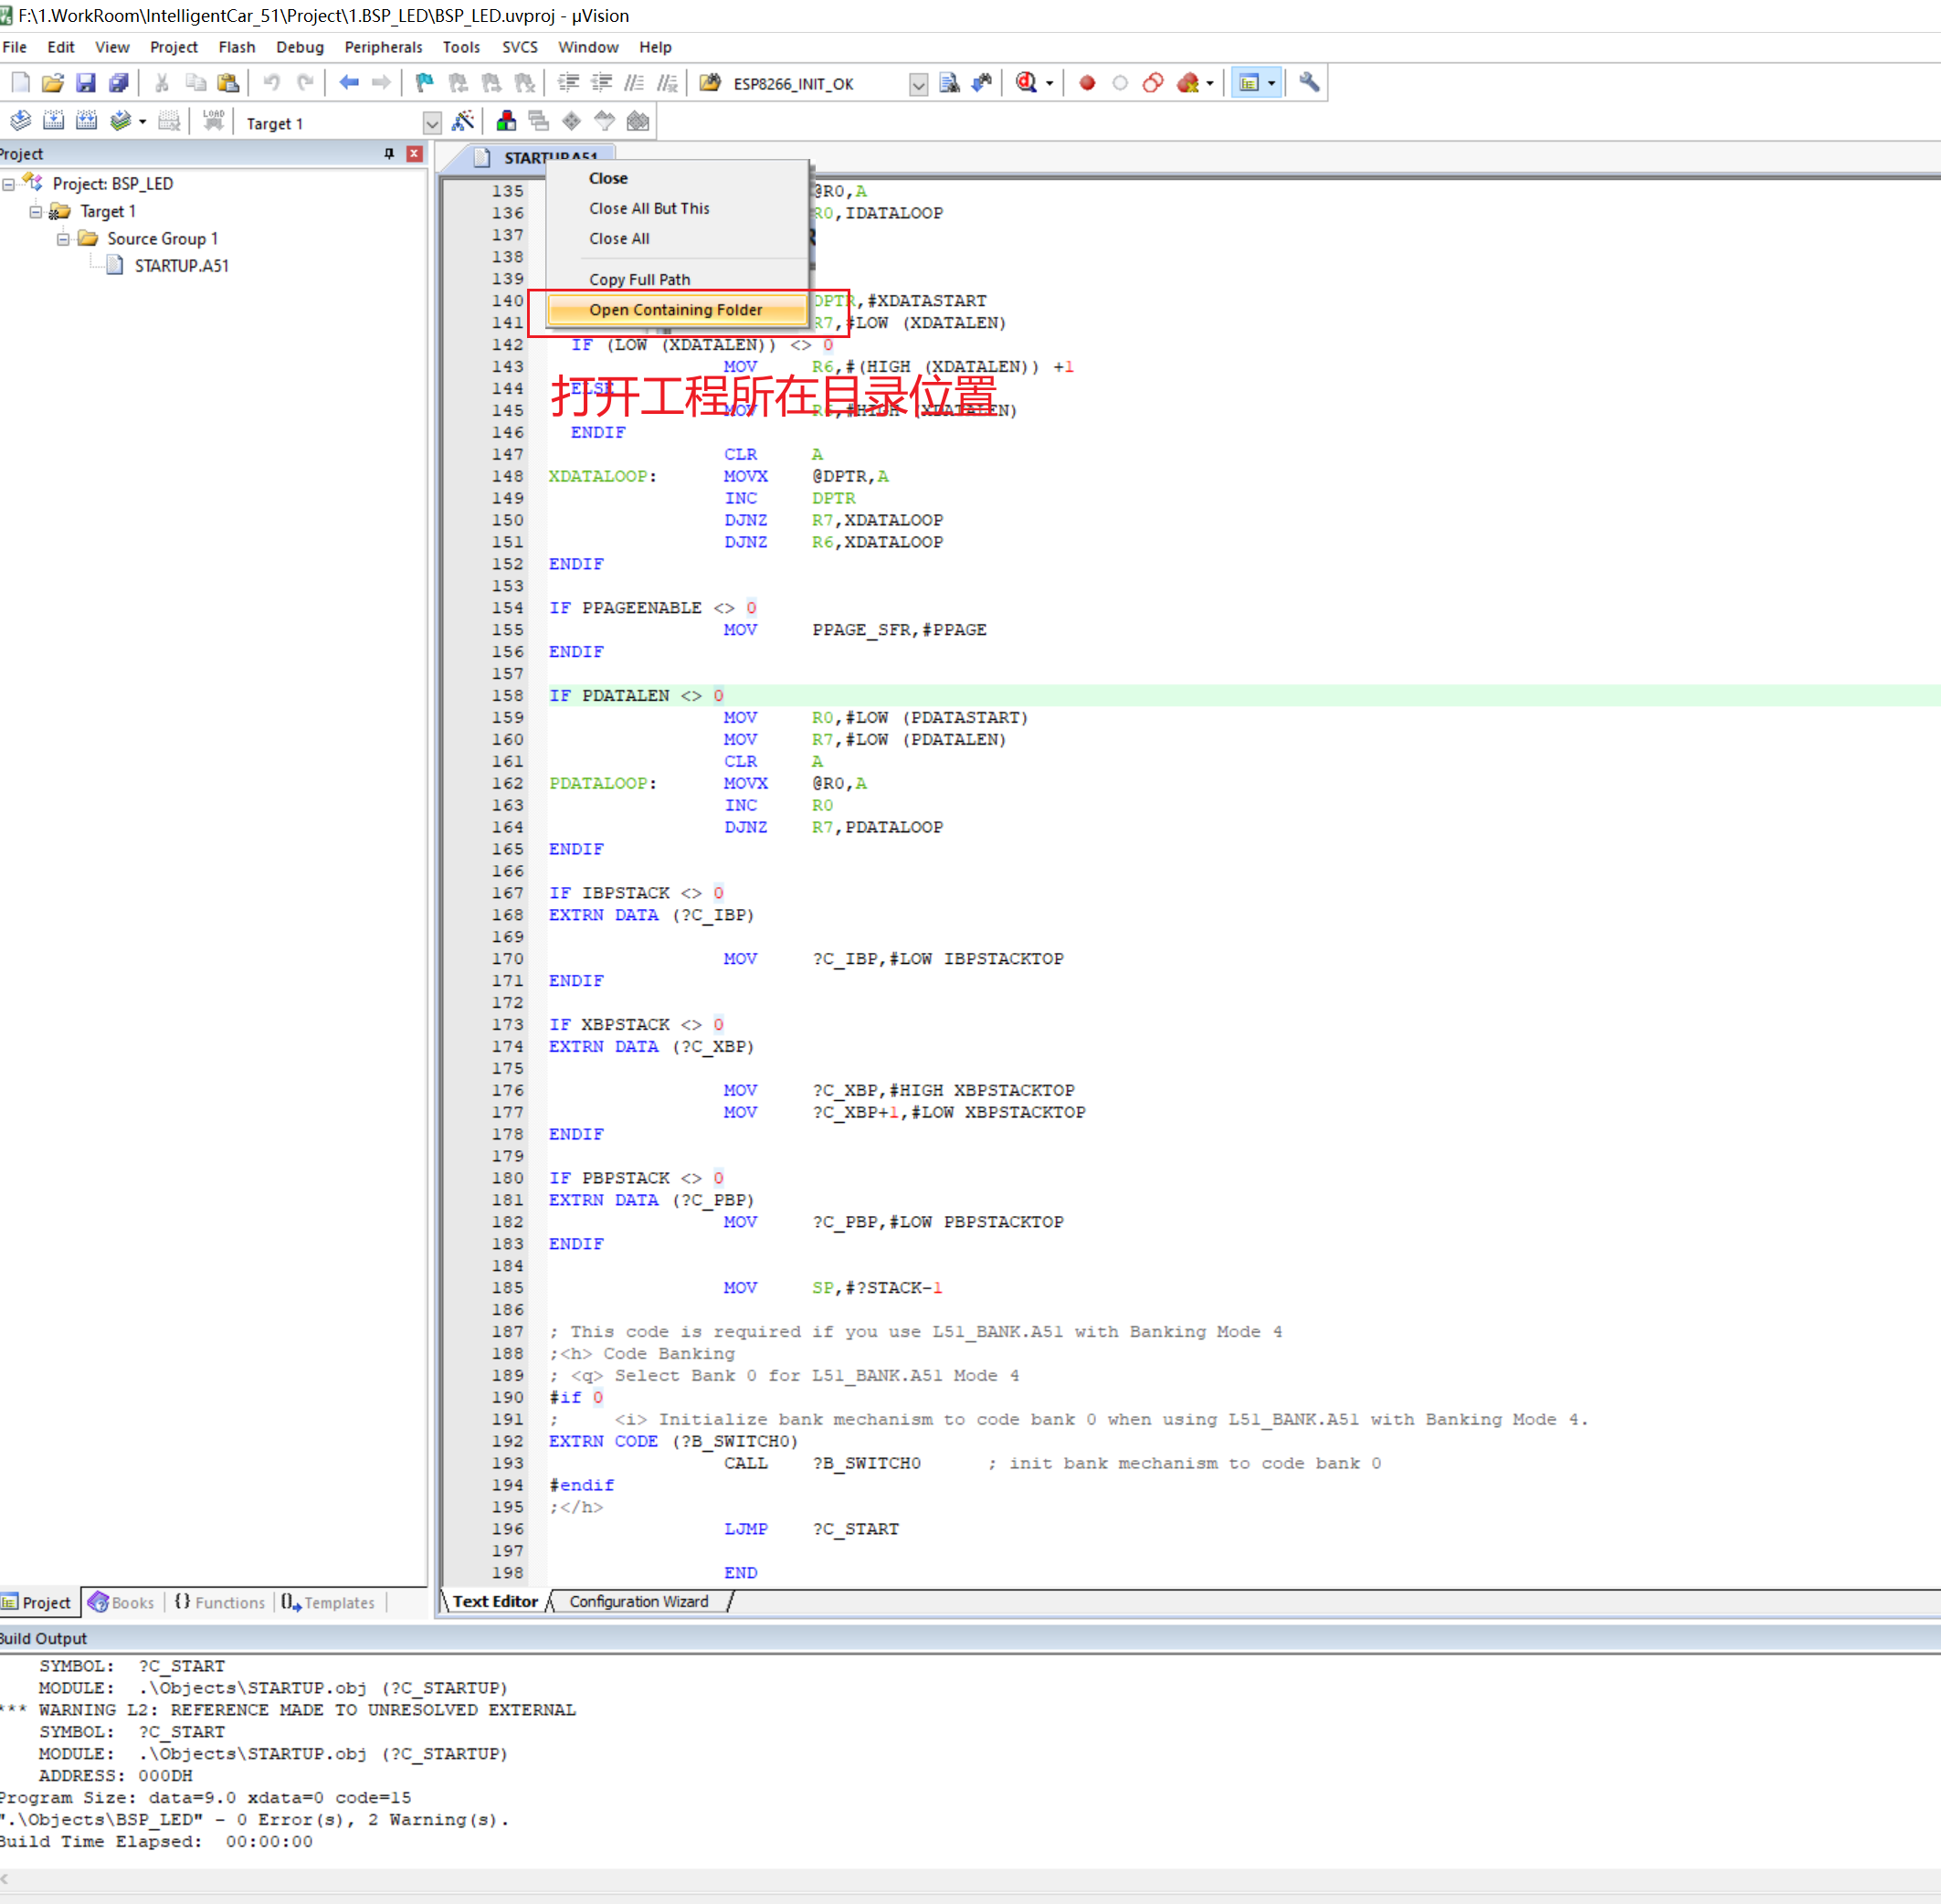
Task: Switch to the Books panel tab
Action: pos(121,1602)
